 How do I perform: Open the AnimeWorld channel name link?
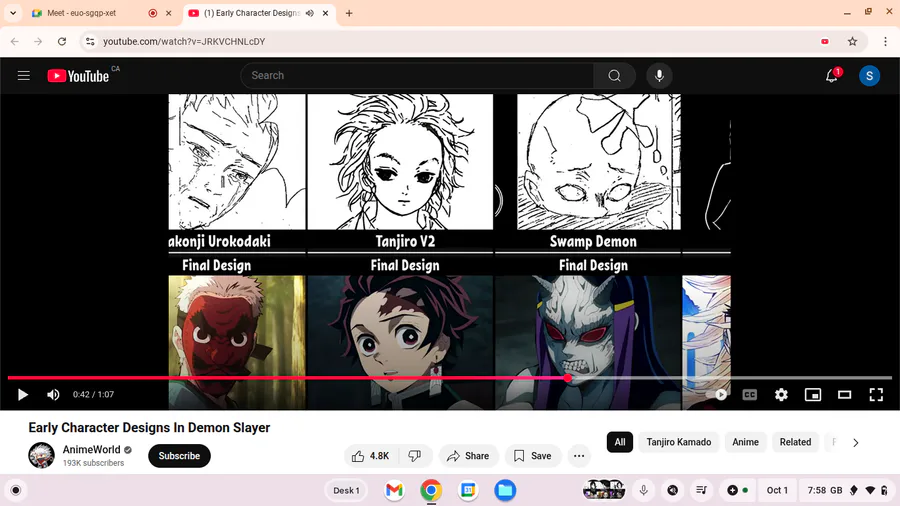[91, 450]
